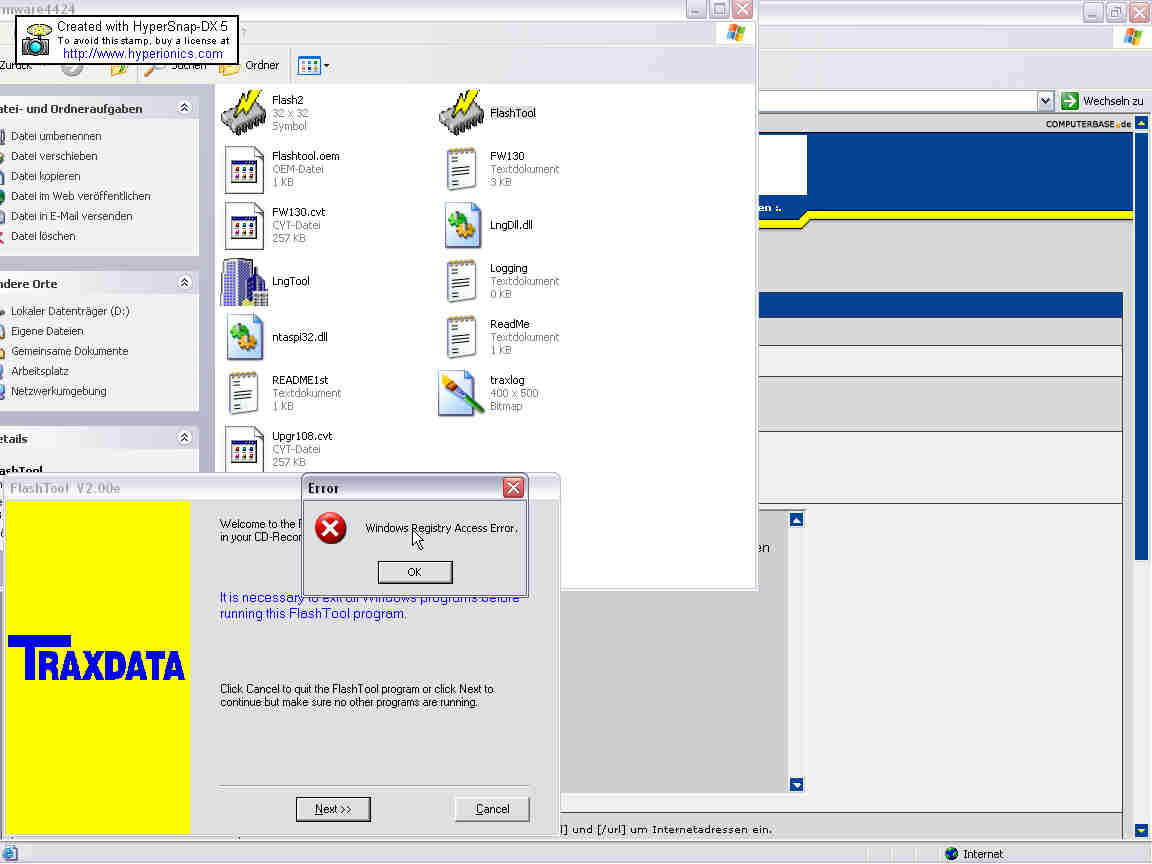Click Datei umbenennen task link

tap(56, 136)
